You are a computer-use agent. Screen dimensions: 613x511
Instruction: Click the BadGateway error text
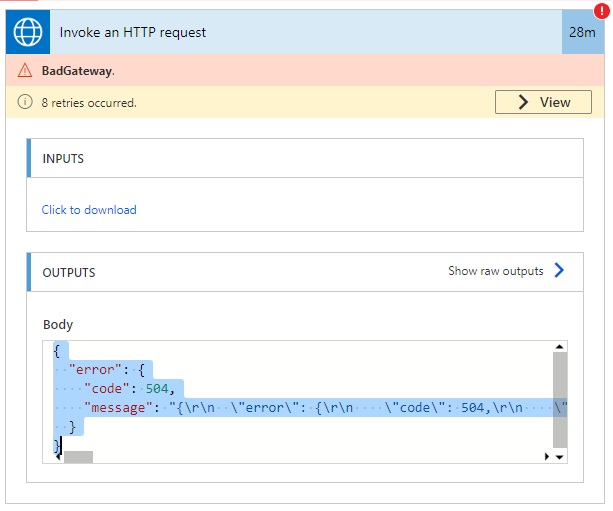78,71
